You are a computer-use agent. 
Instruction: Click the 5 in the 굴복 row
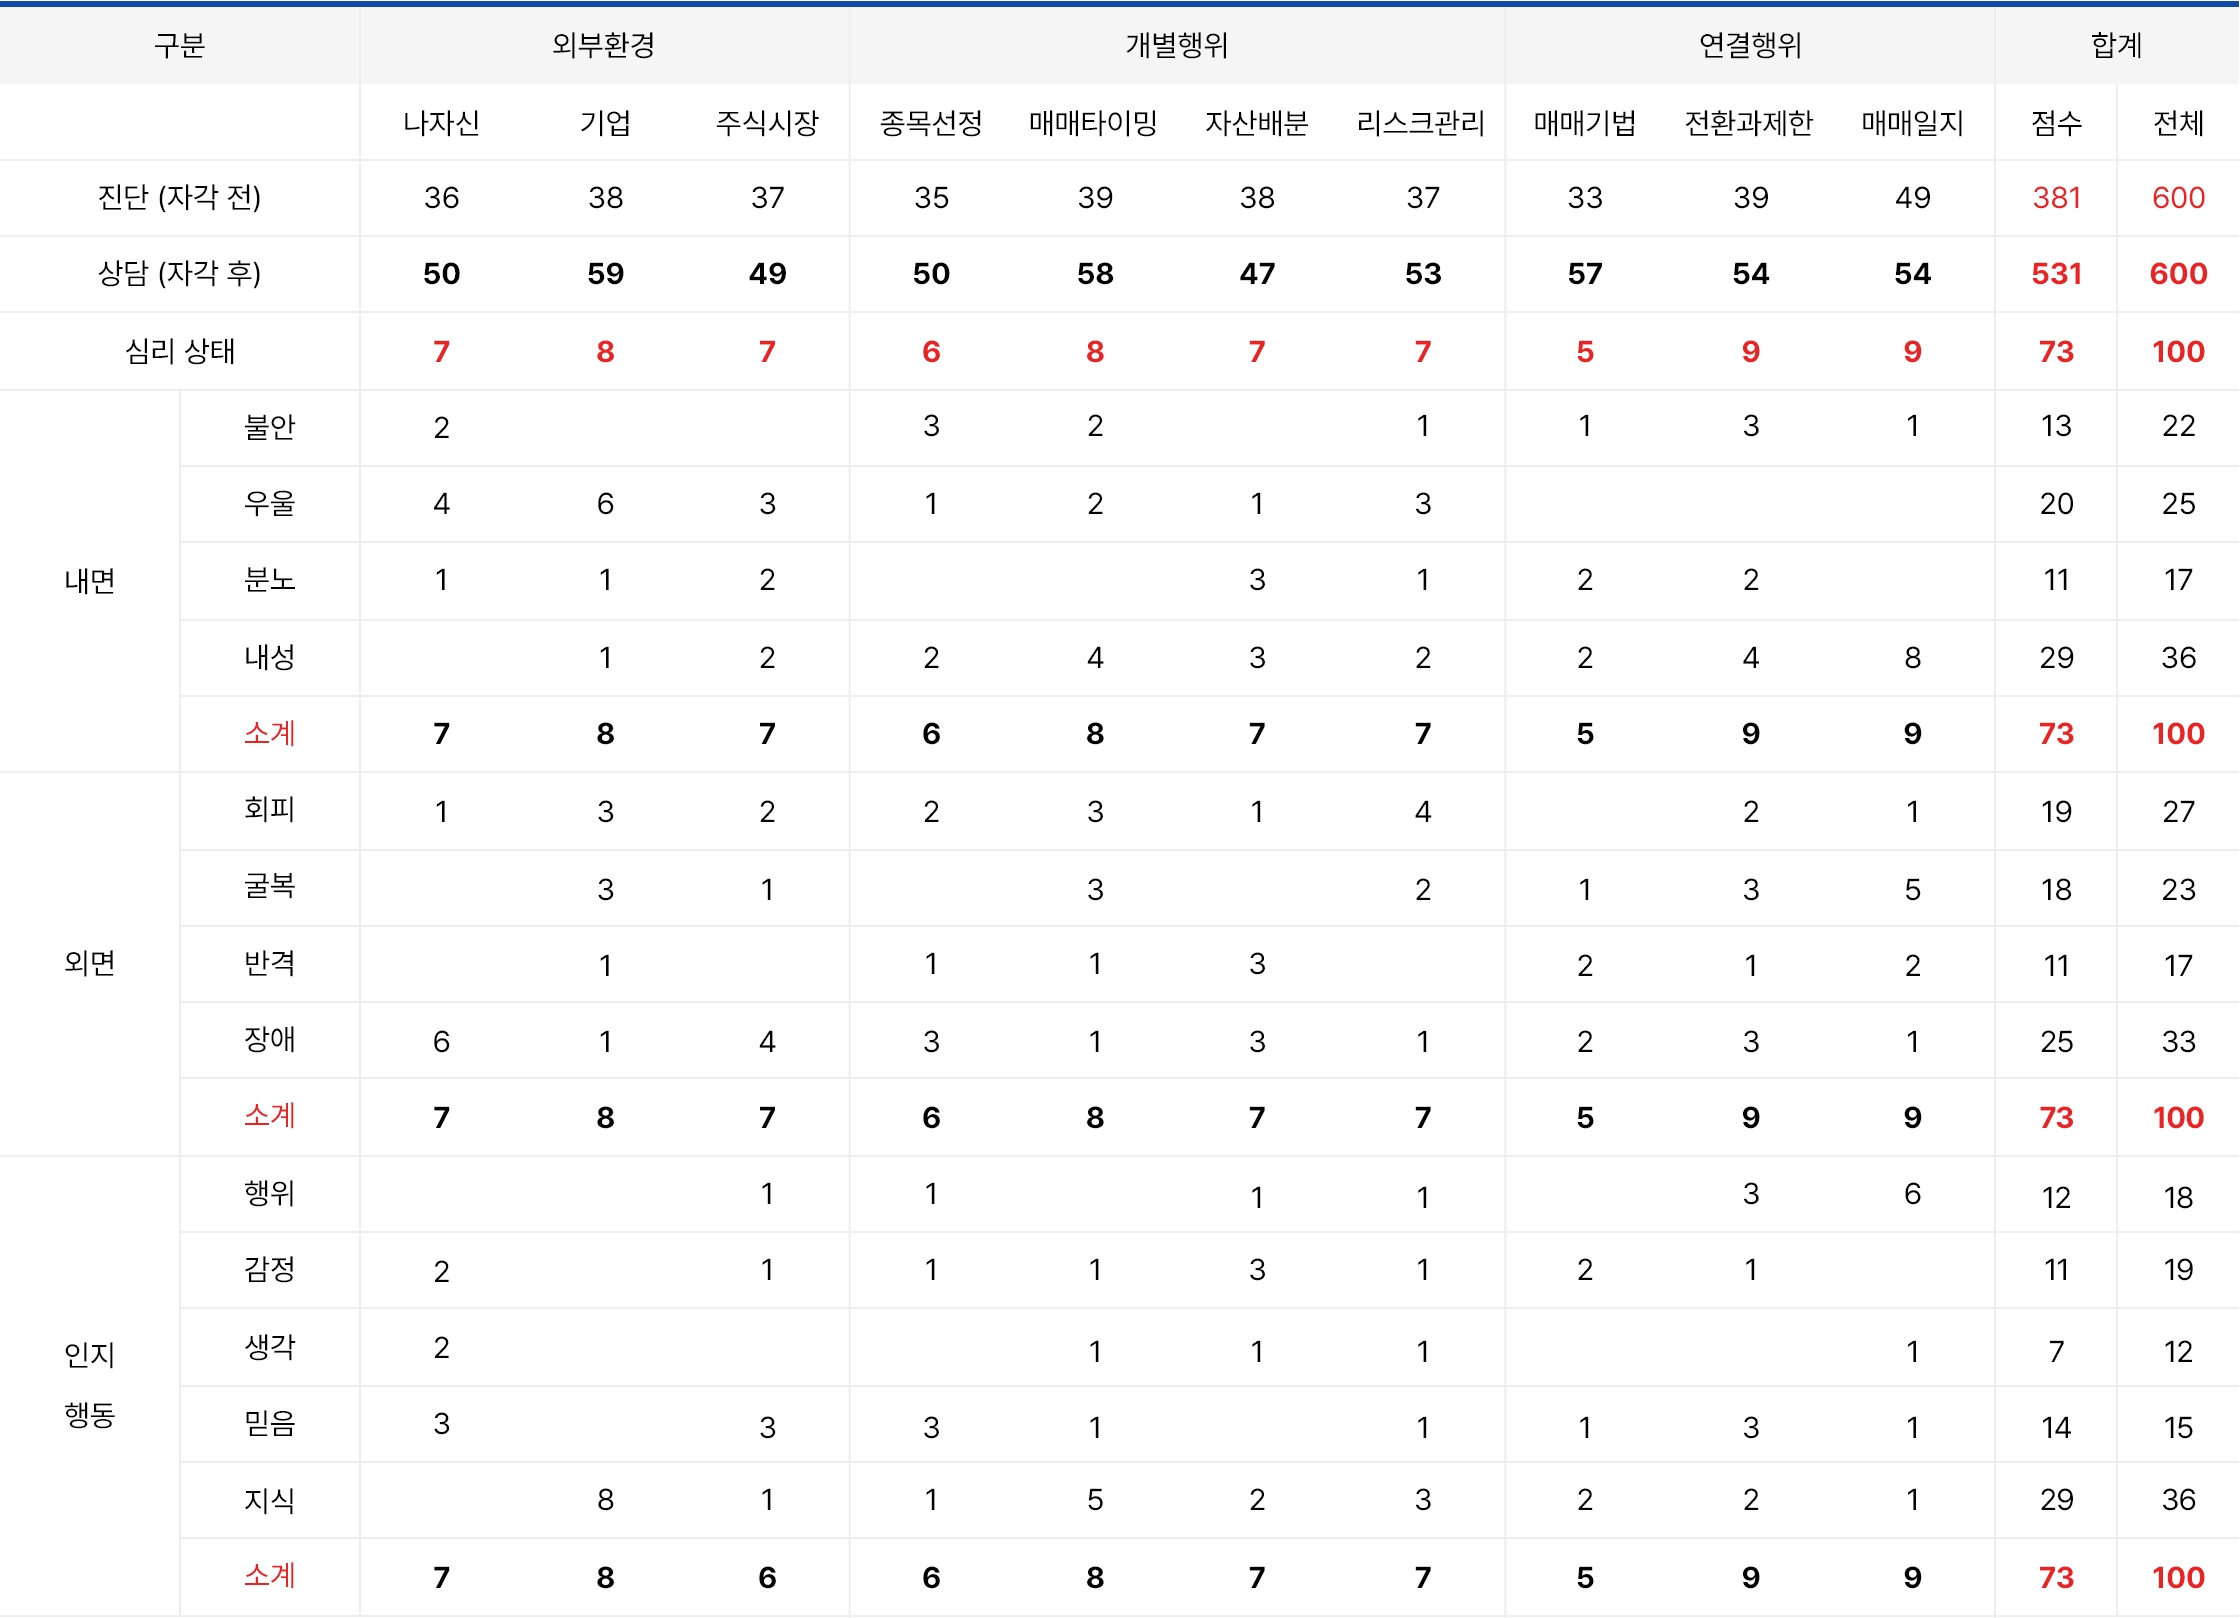click(1912, 890)
